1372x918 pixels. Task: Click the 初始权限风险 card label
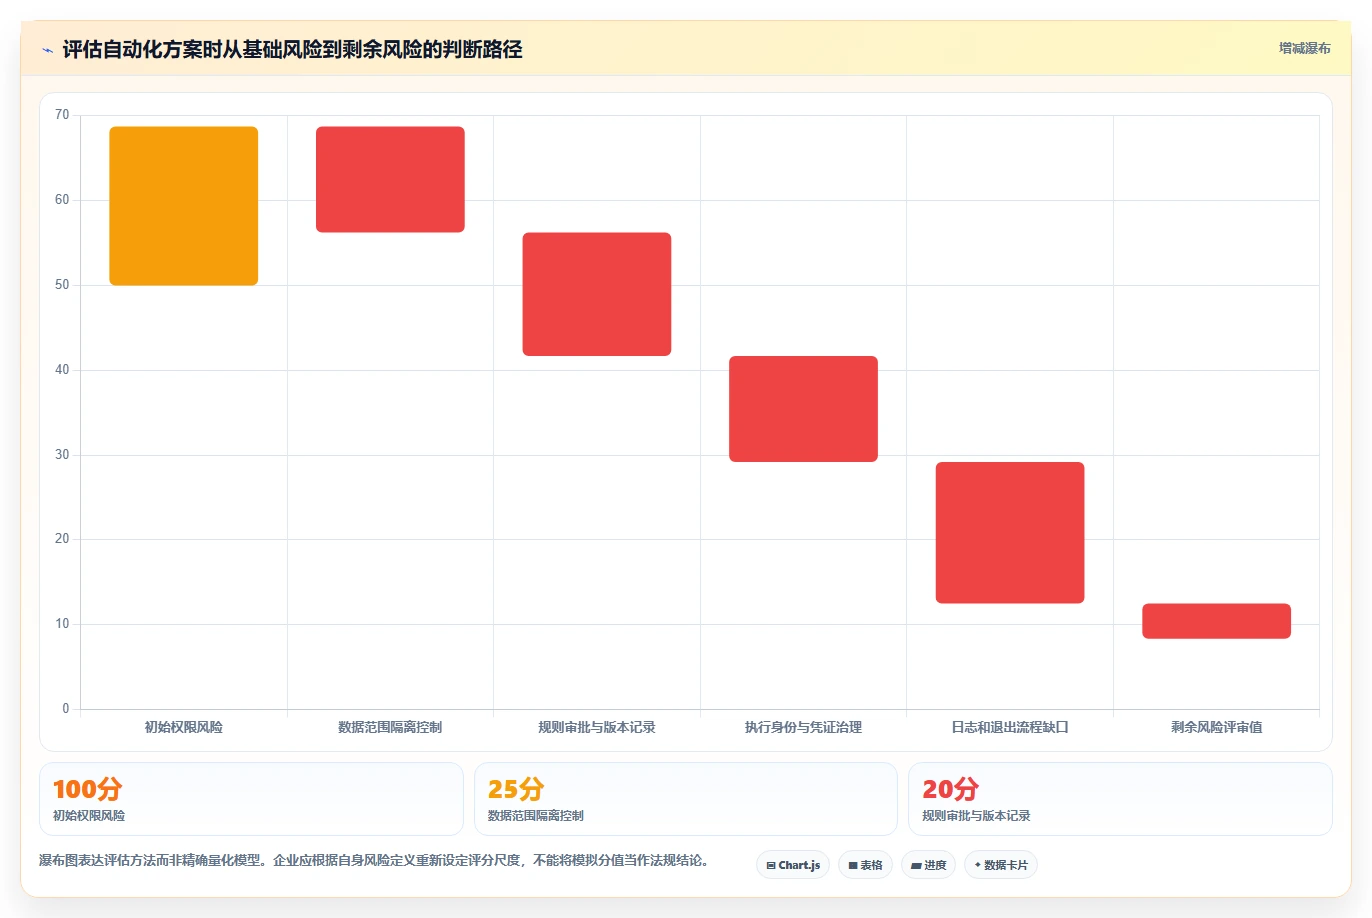click(x=89, y=816)
